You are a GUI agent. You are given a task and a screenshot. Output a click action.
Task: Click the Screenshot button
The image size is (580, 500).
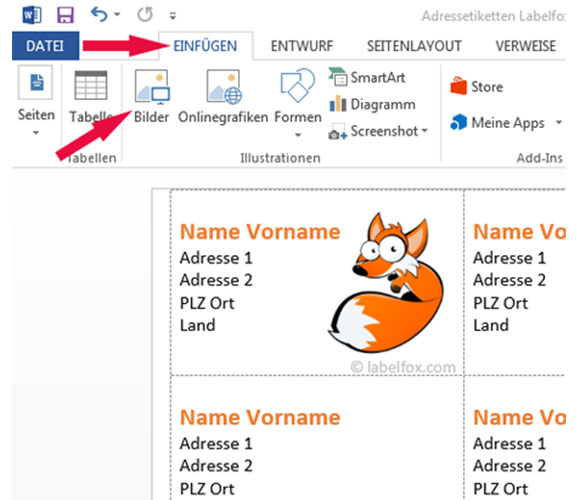point(374,131)
